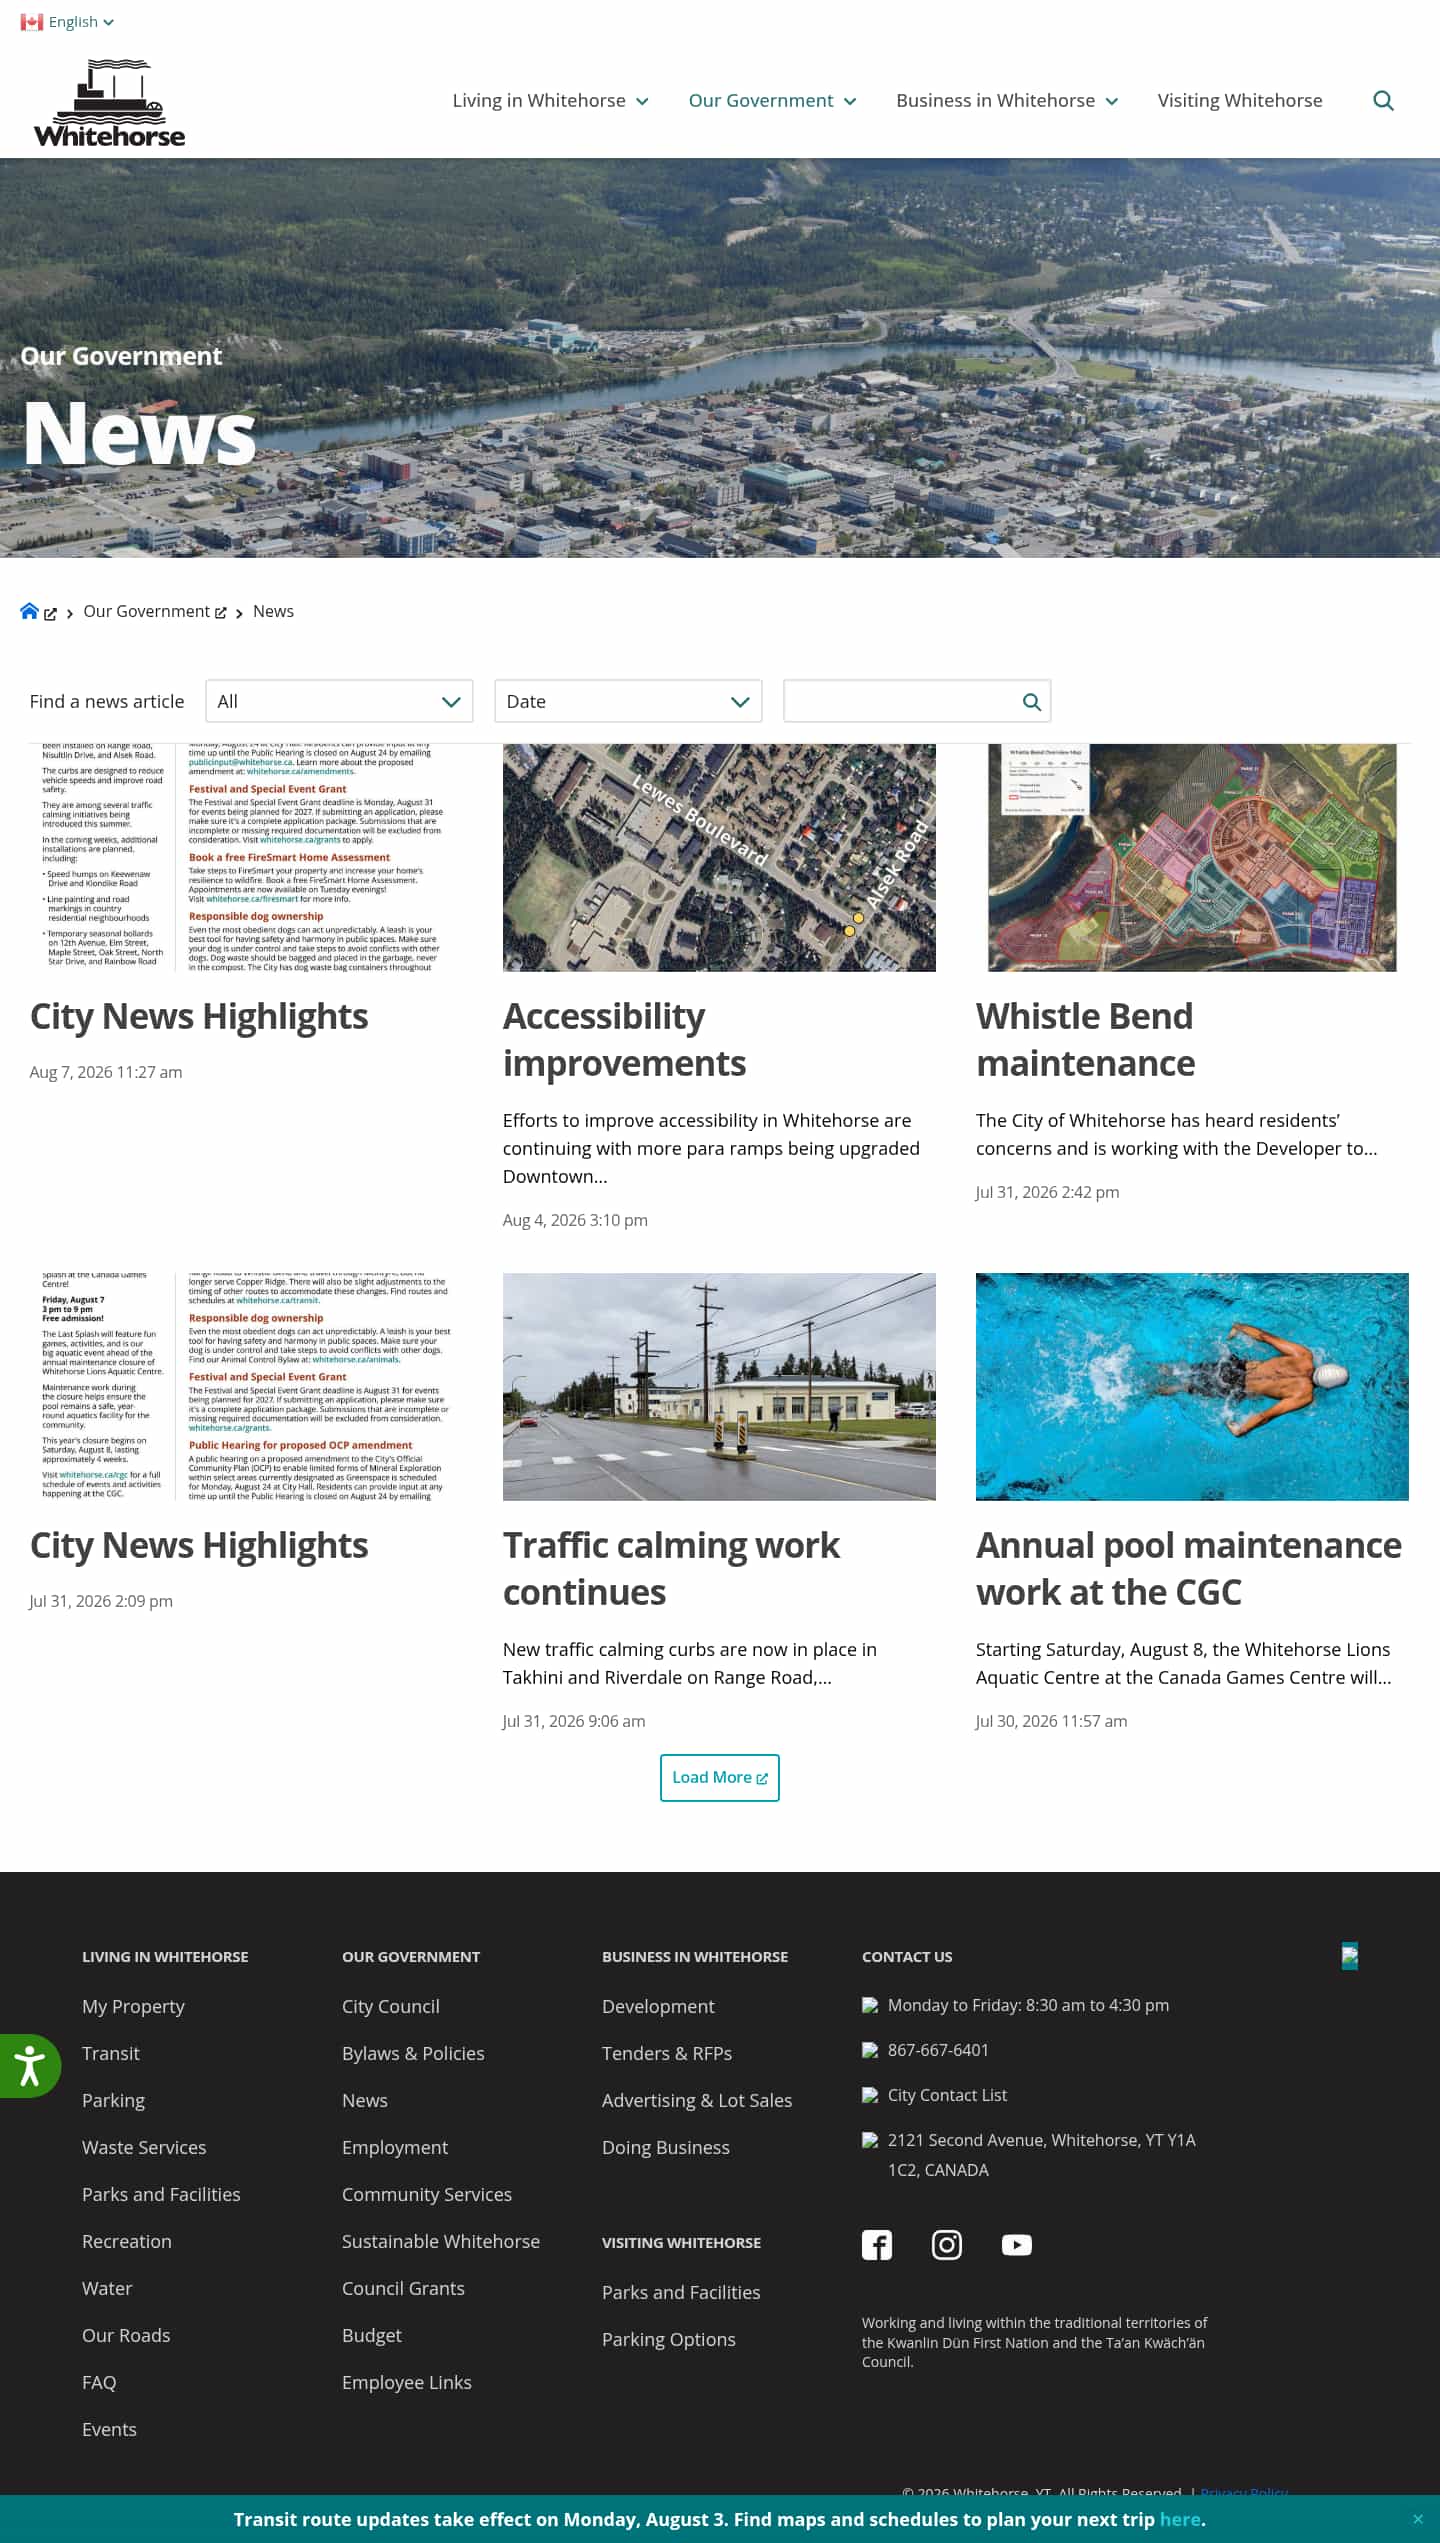Click footer link Employment

395,2147
